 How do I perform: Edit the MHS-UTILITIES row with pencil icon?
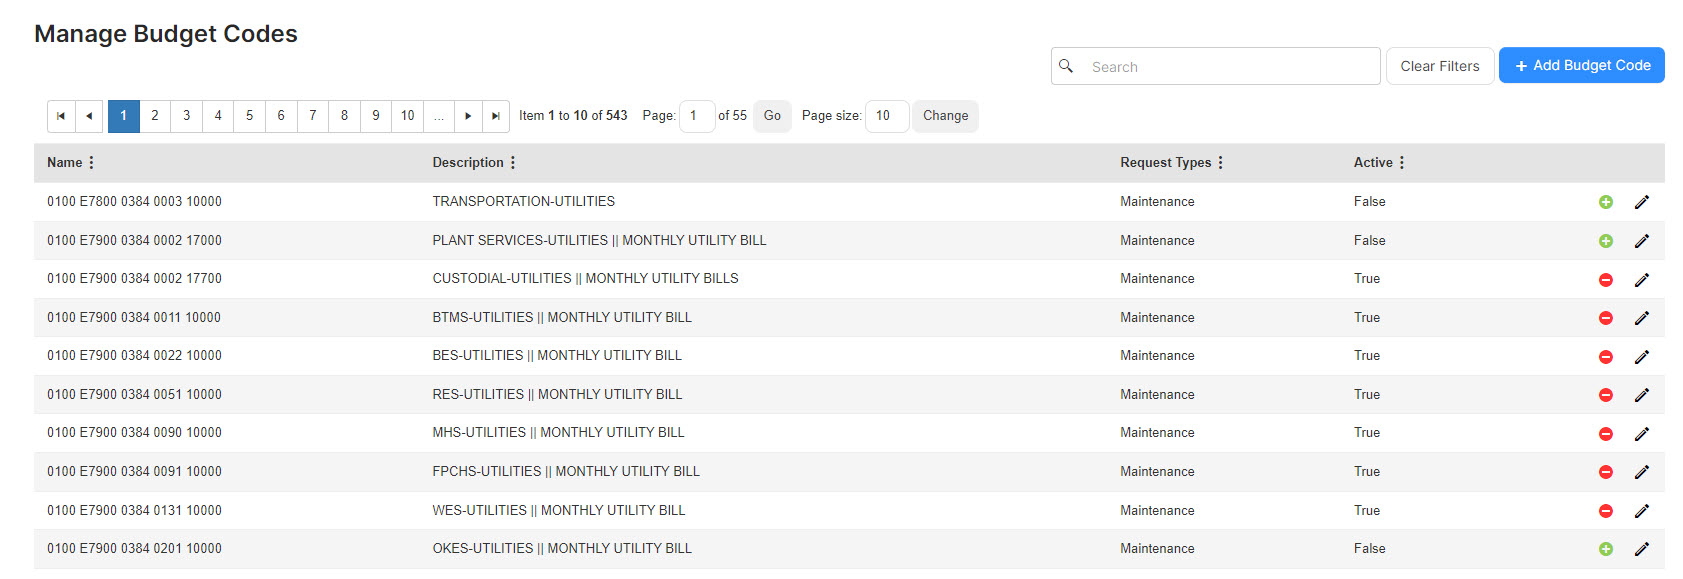pos(1641,434)
